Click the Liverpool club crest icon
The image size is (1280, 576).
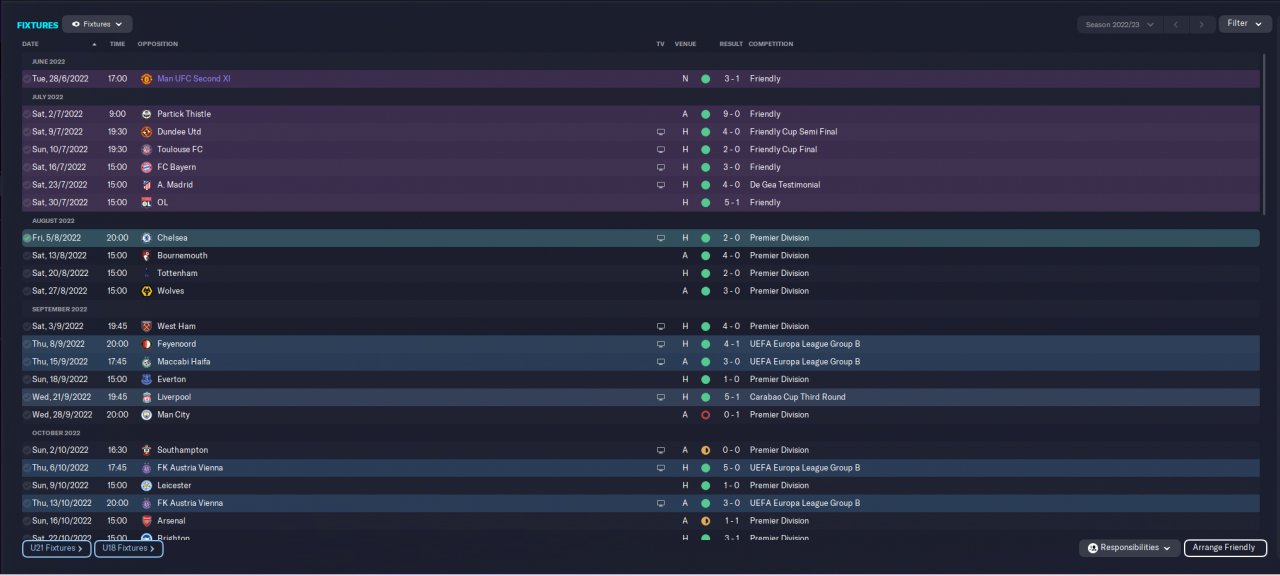147,397
